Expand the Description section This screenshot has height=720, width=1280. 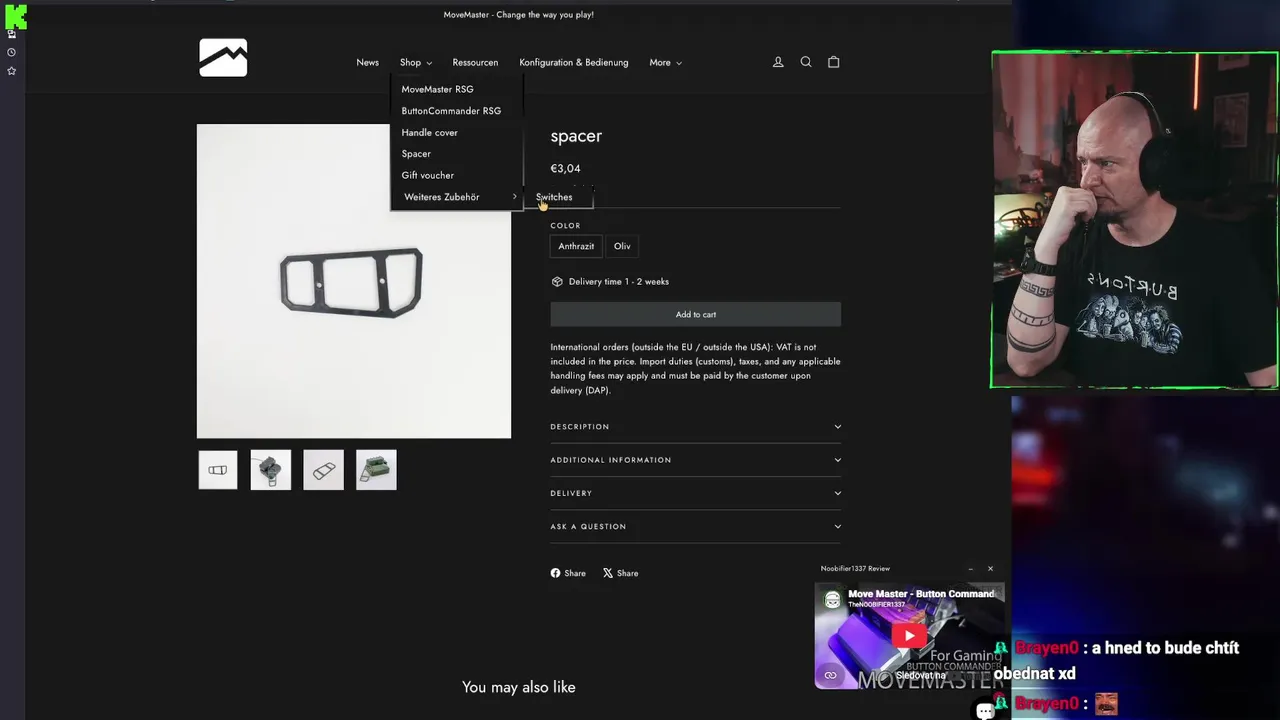pos(695,427)
